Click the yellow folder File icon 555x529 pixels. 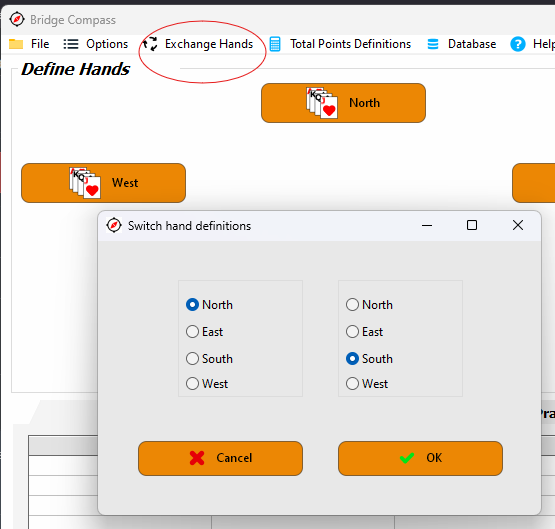pos(16,44)
